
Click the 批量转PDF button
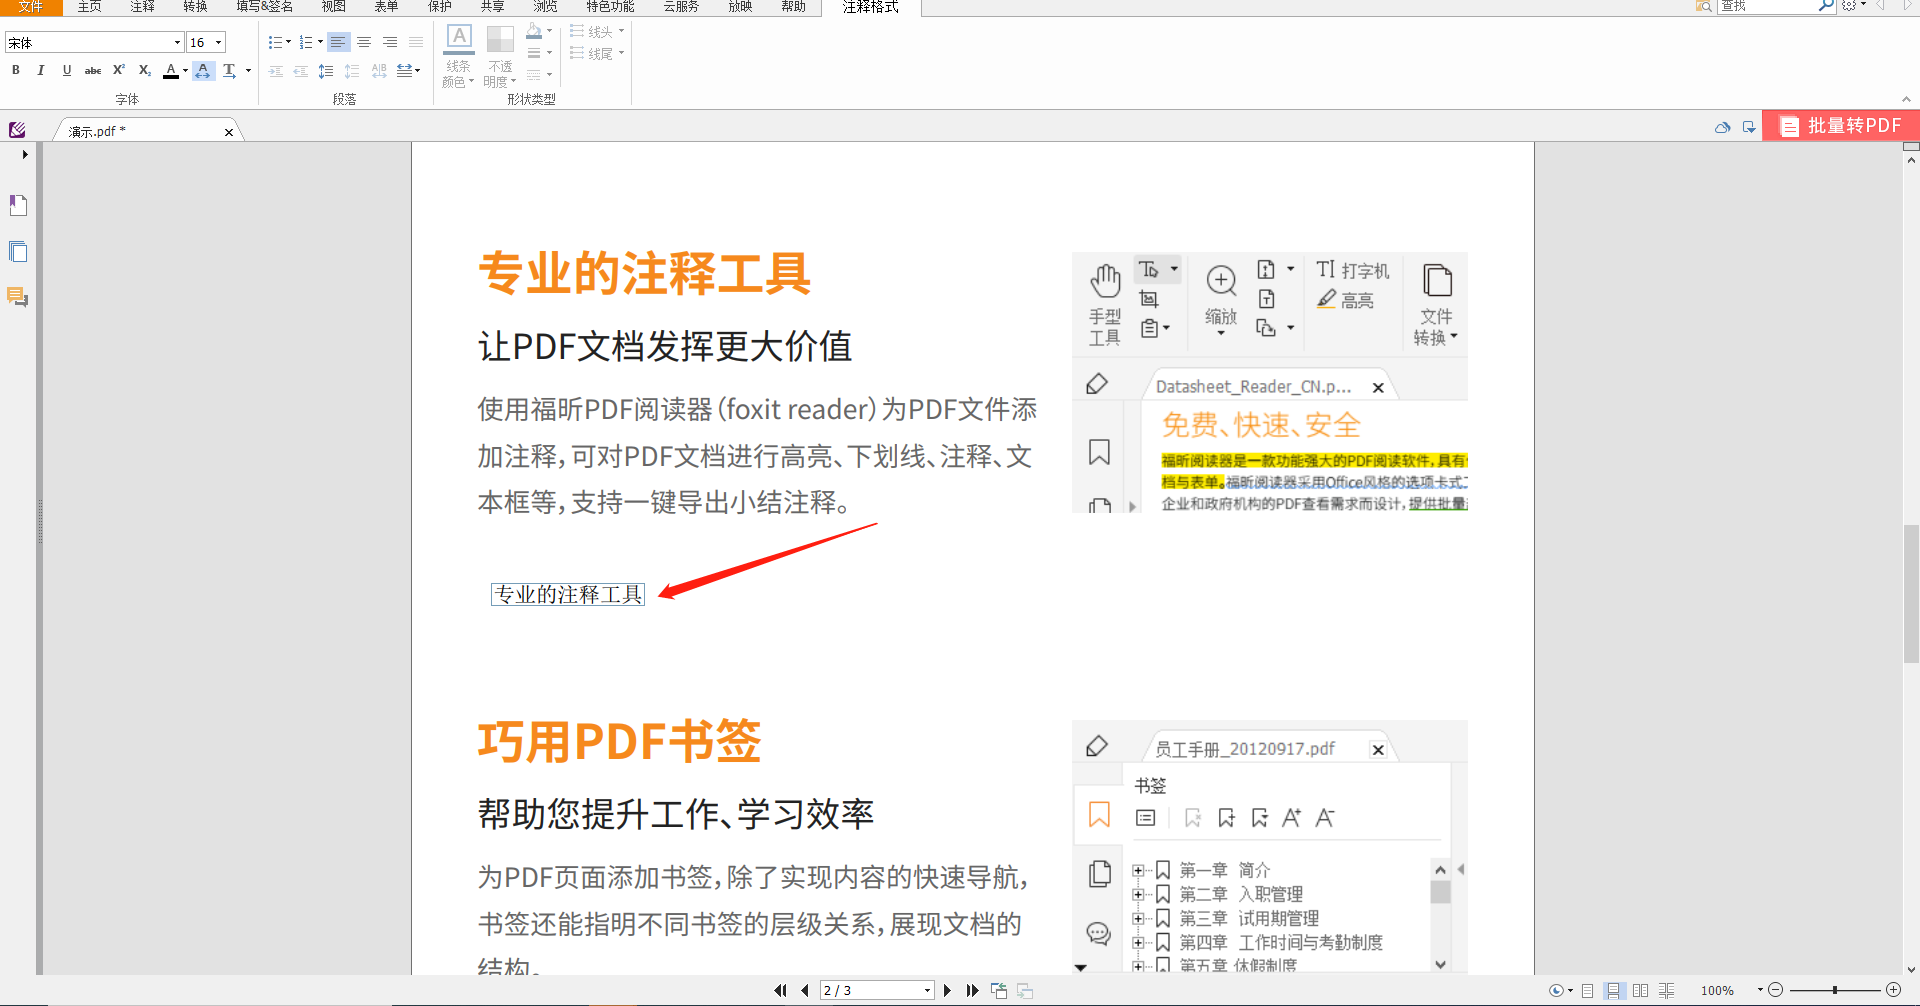(1840, 125)
